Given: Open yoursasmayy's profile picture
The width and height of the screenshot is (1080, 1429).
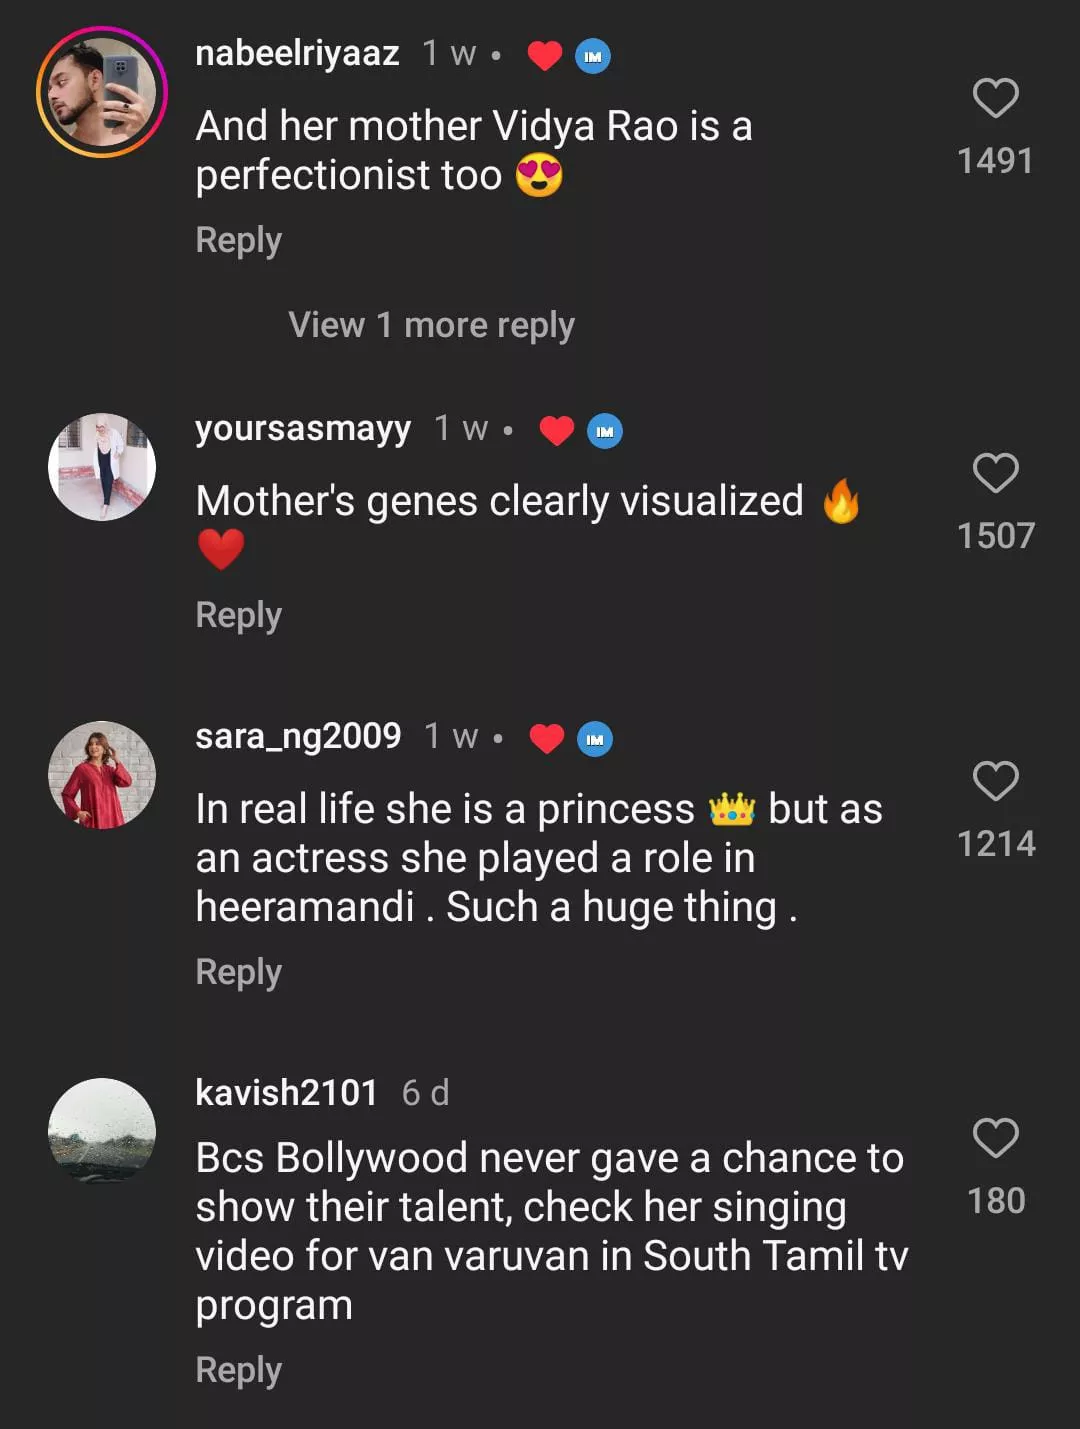Looking at the screenshot, I should click(x=102, y=467).
